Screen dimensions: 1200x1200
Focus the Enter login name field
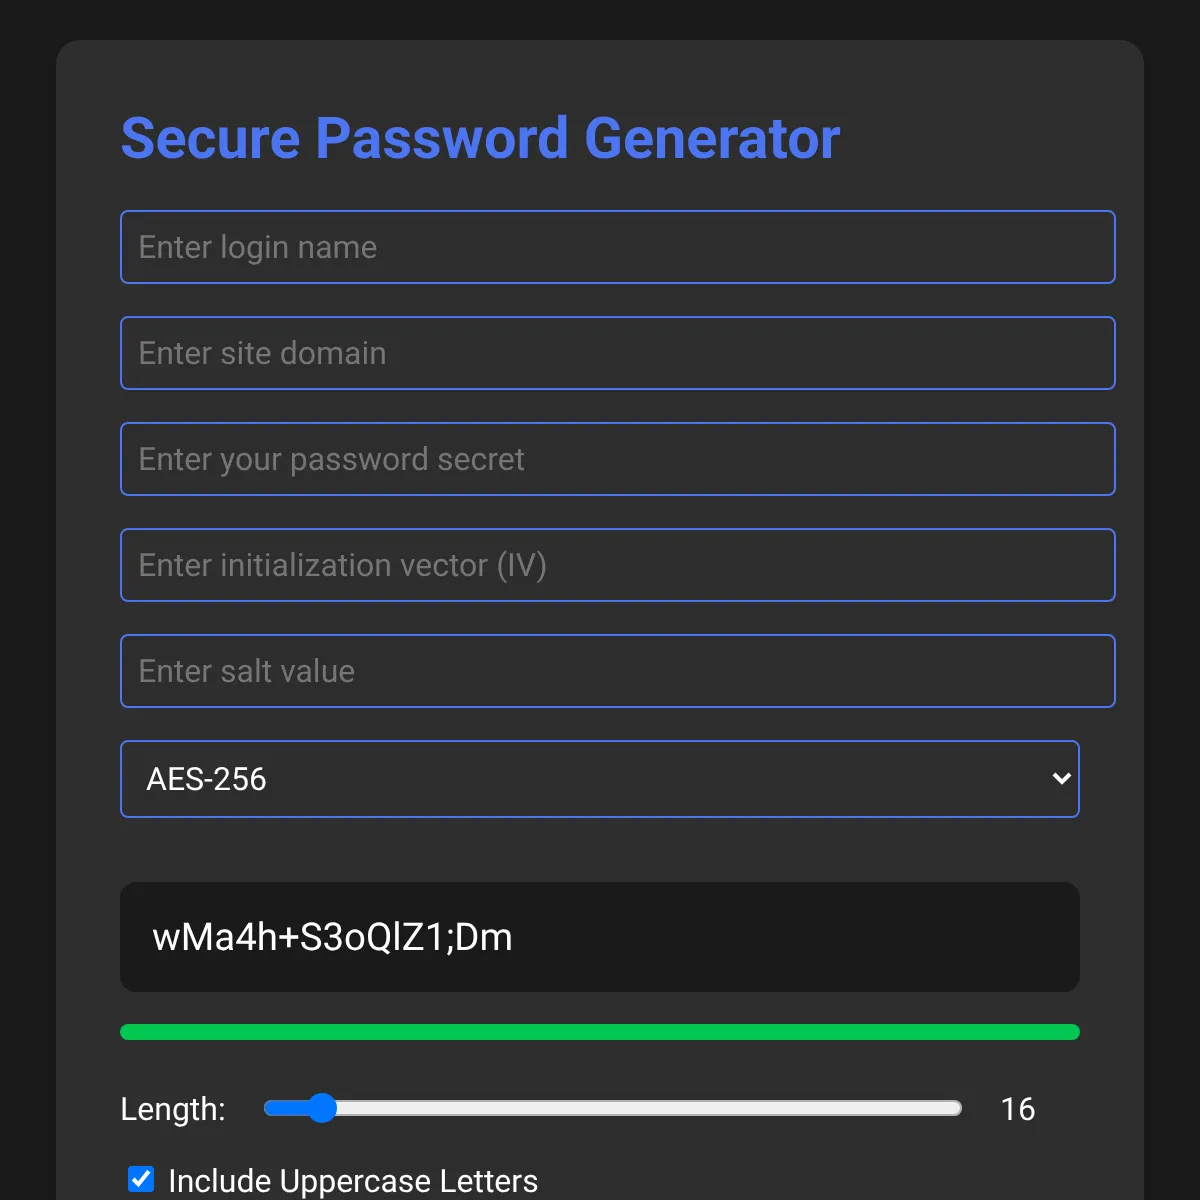click(x=618, y=247)
